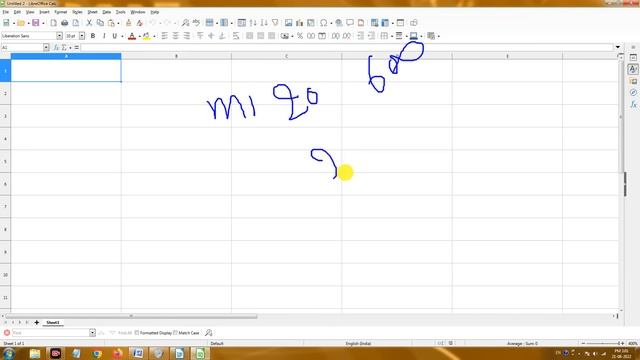Click the Wrap Text icon
Screen dimensions: 640x360
(x=236, y=36)
